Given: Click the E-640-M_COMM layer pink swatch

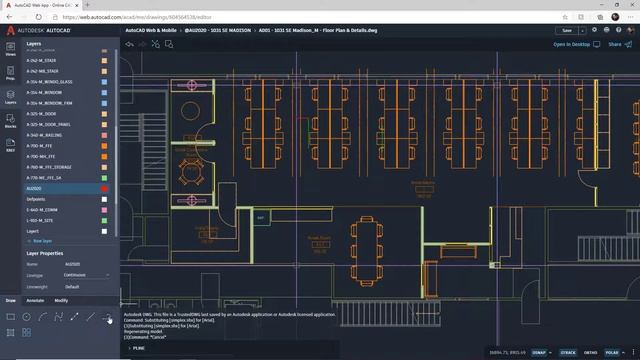Looking at the screenshot, I should [104, 210].
